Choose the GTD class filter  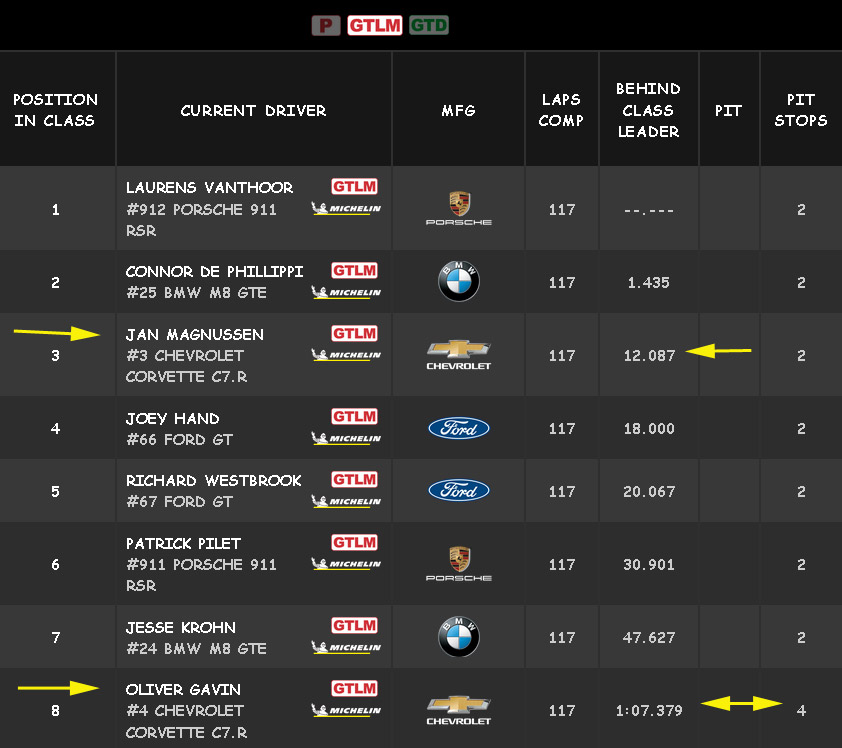tap(428, 25)
